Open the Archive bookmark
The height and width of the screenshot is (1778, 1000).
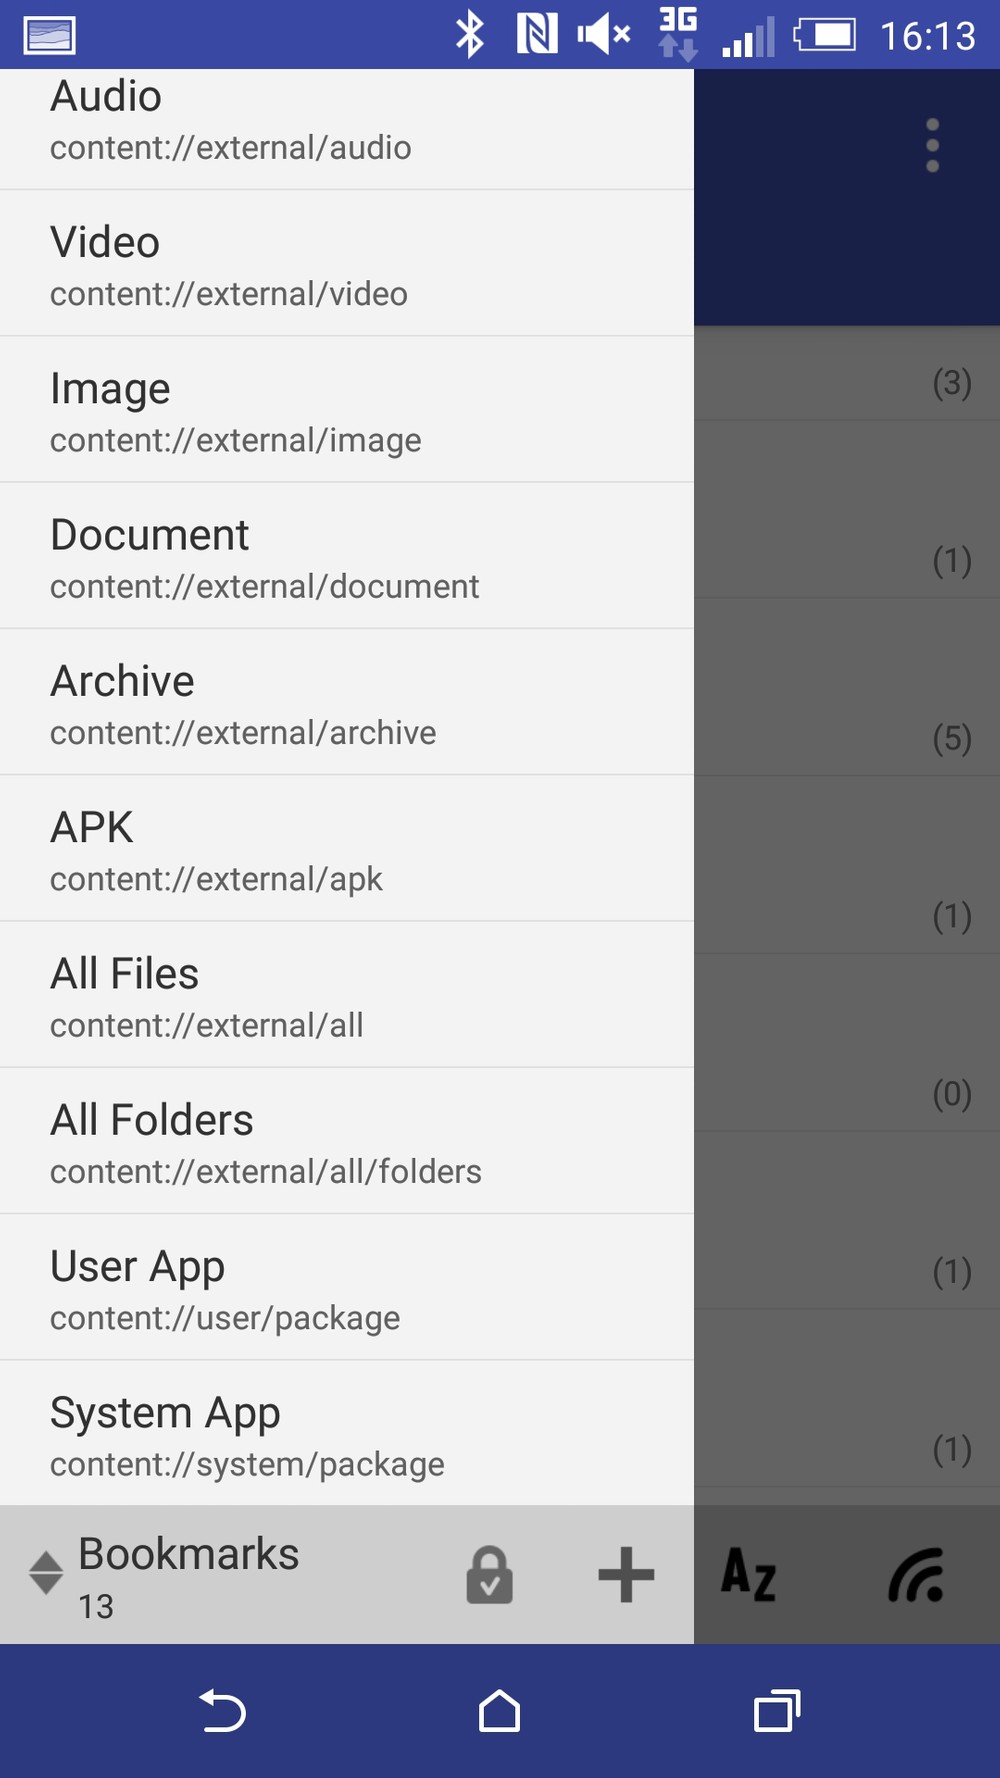coord(346,704)
